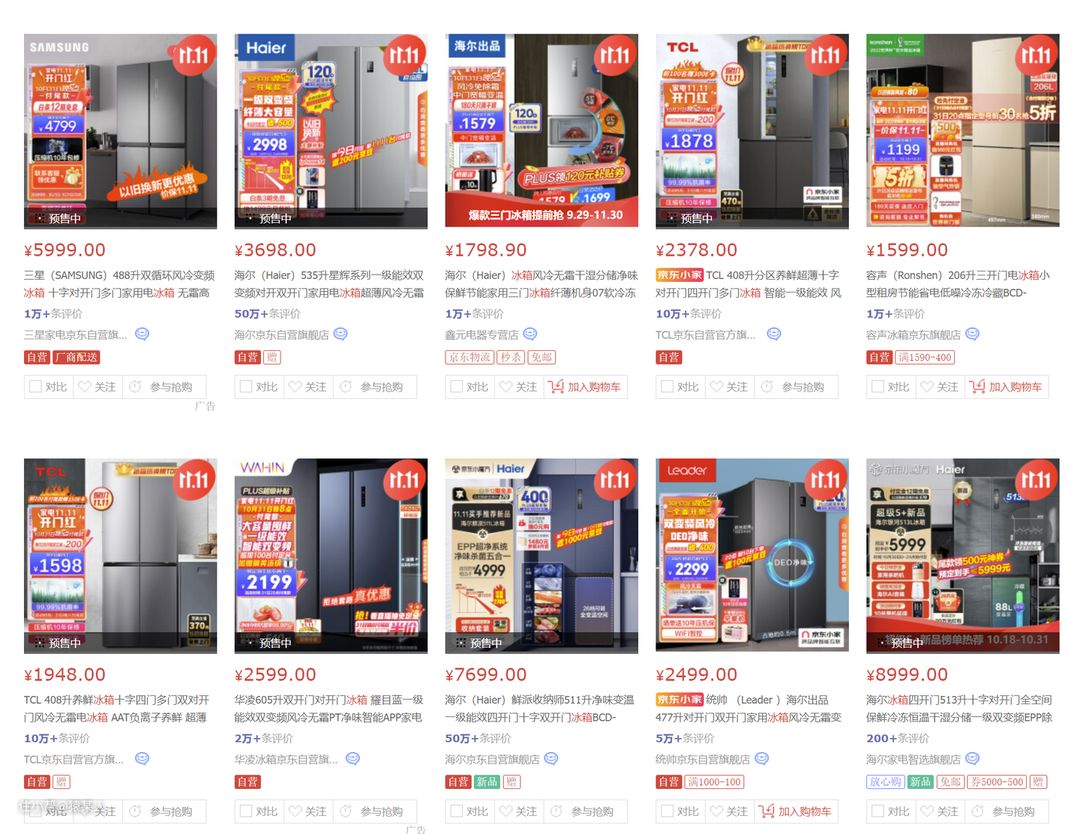Click heart 关注 for Samsung 488升 fridge
Viewport: 1080px width, 834px height.
96,387
